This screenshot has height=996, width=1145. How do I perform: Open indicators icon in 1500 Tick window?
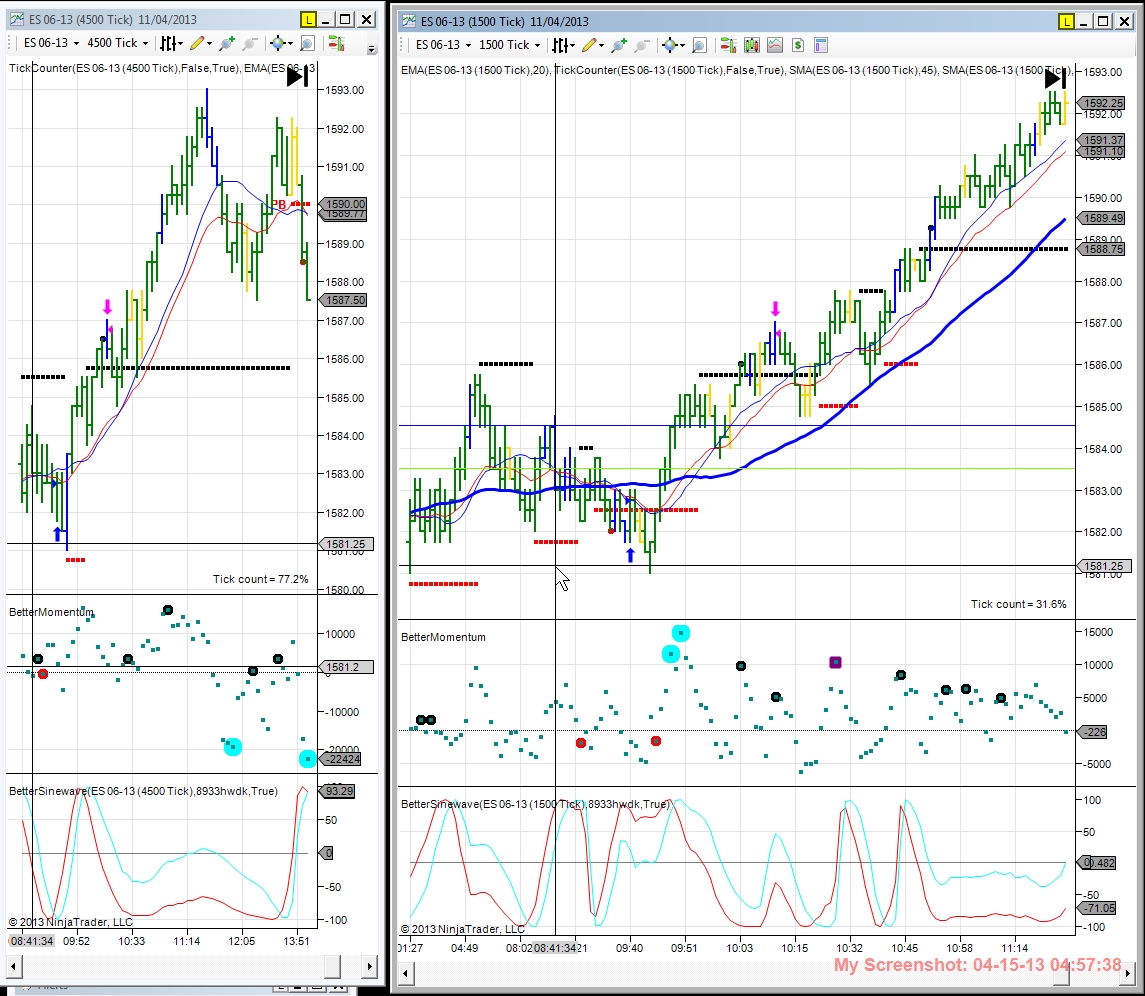pos(775,45)
